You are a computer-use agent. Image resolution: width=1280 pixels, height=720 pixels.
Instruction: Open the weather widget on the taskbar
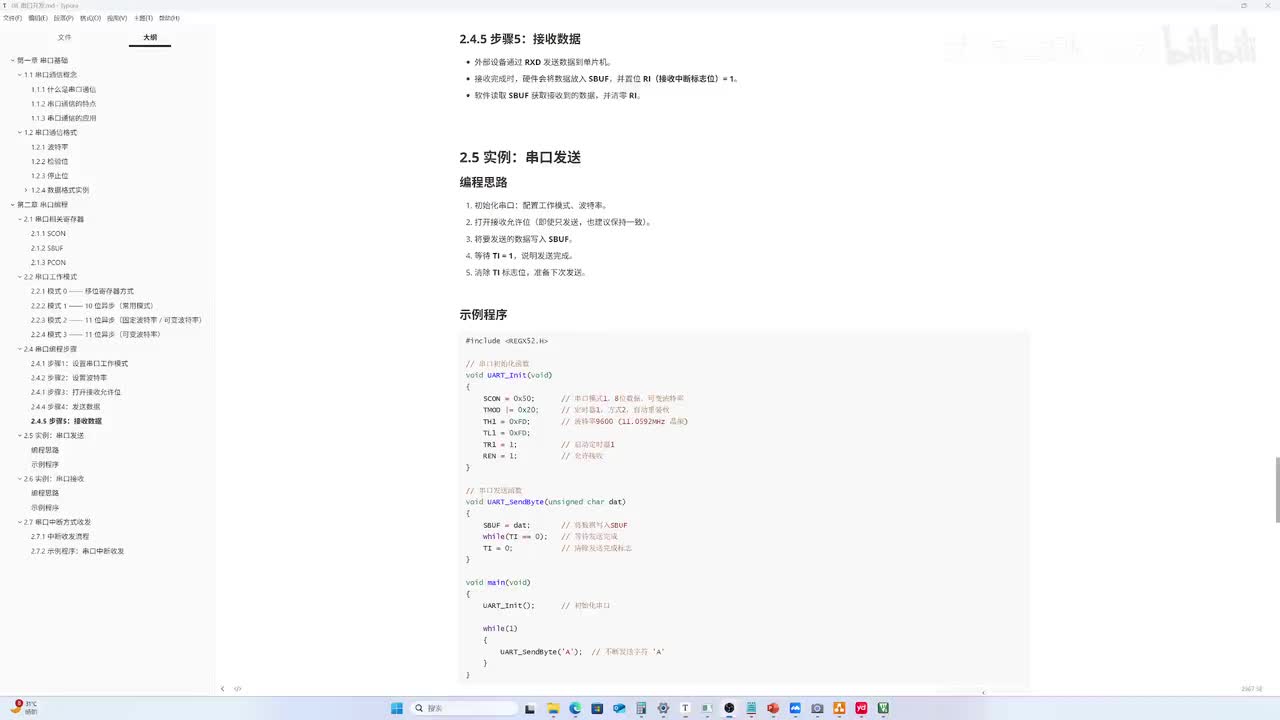point(25,707)
